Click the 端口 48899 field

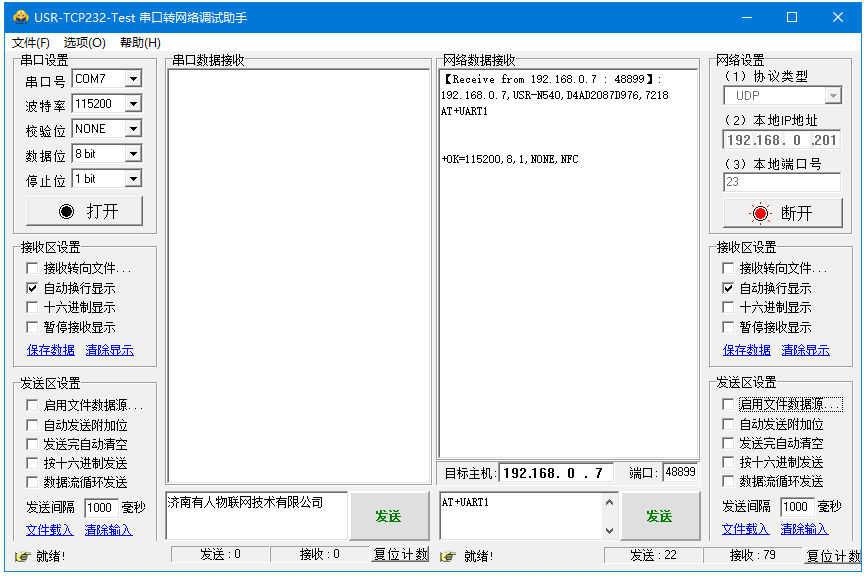(680, 472)
